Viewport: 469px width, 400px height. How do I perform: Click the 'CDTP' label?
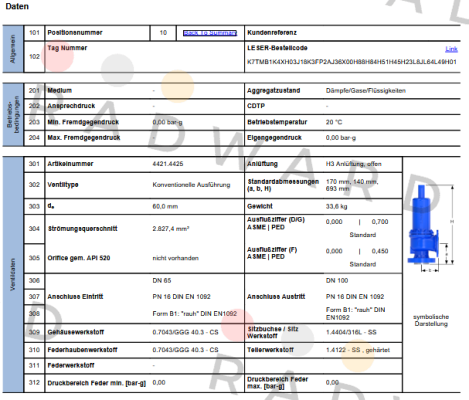click(256, 106)
